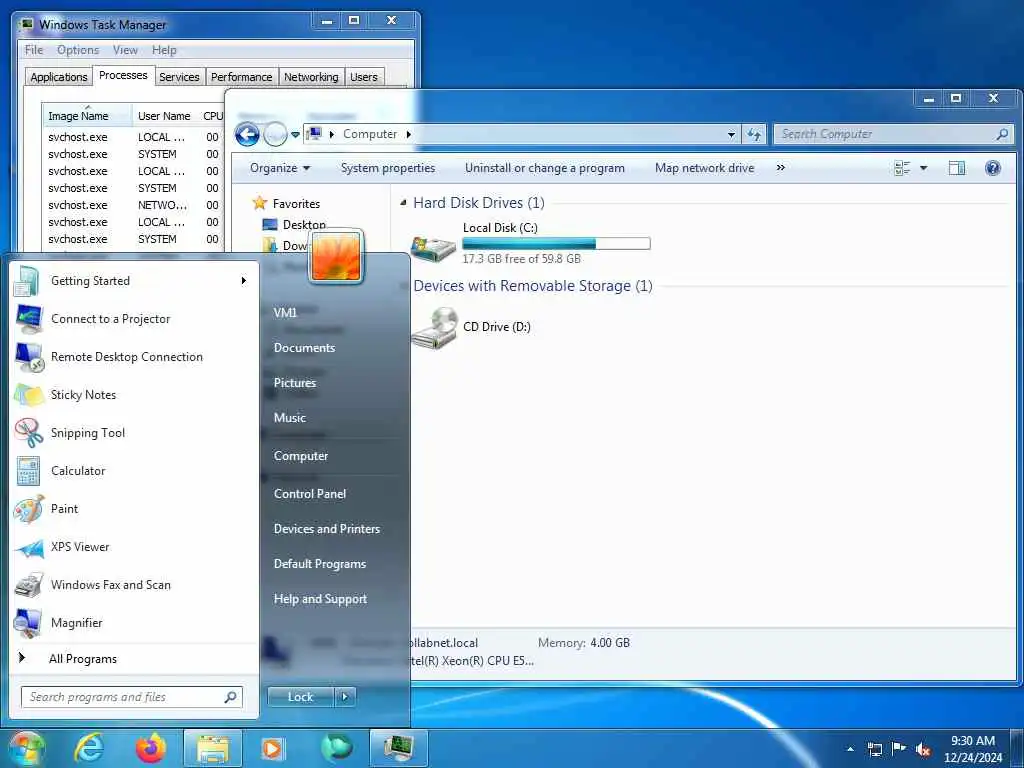Open Explorer help icon

click(993, 168)
